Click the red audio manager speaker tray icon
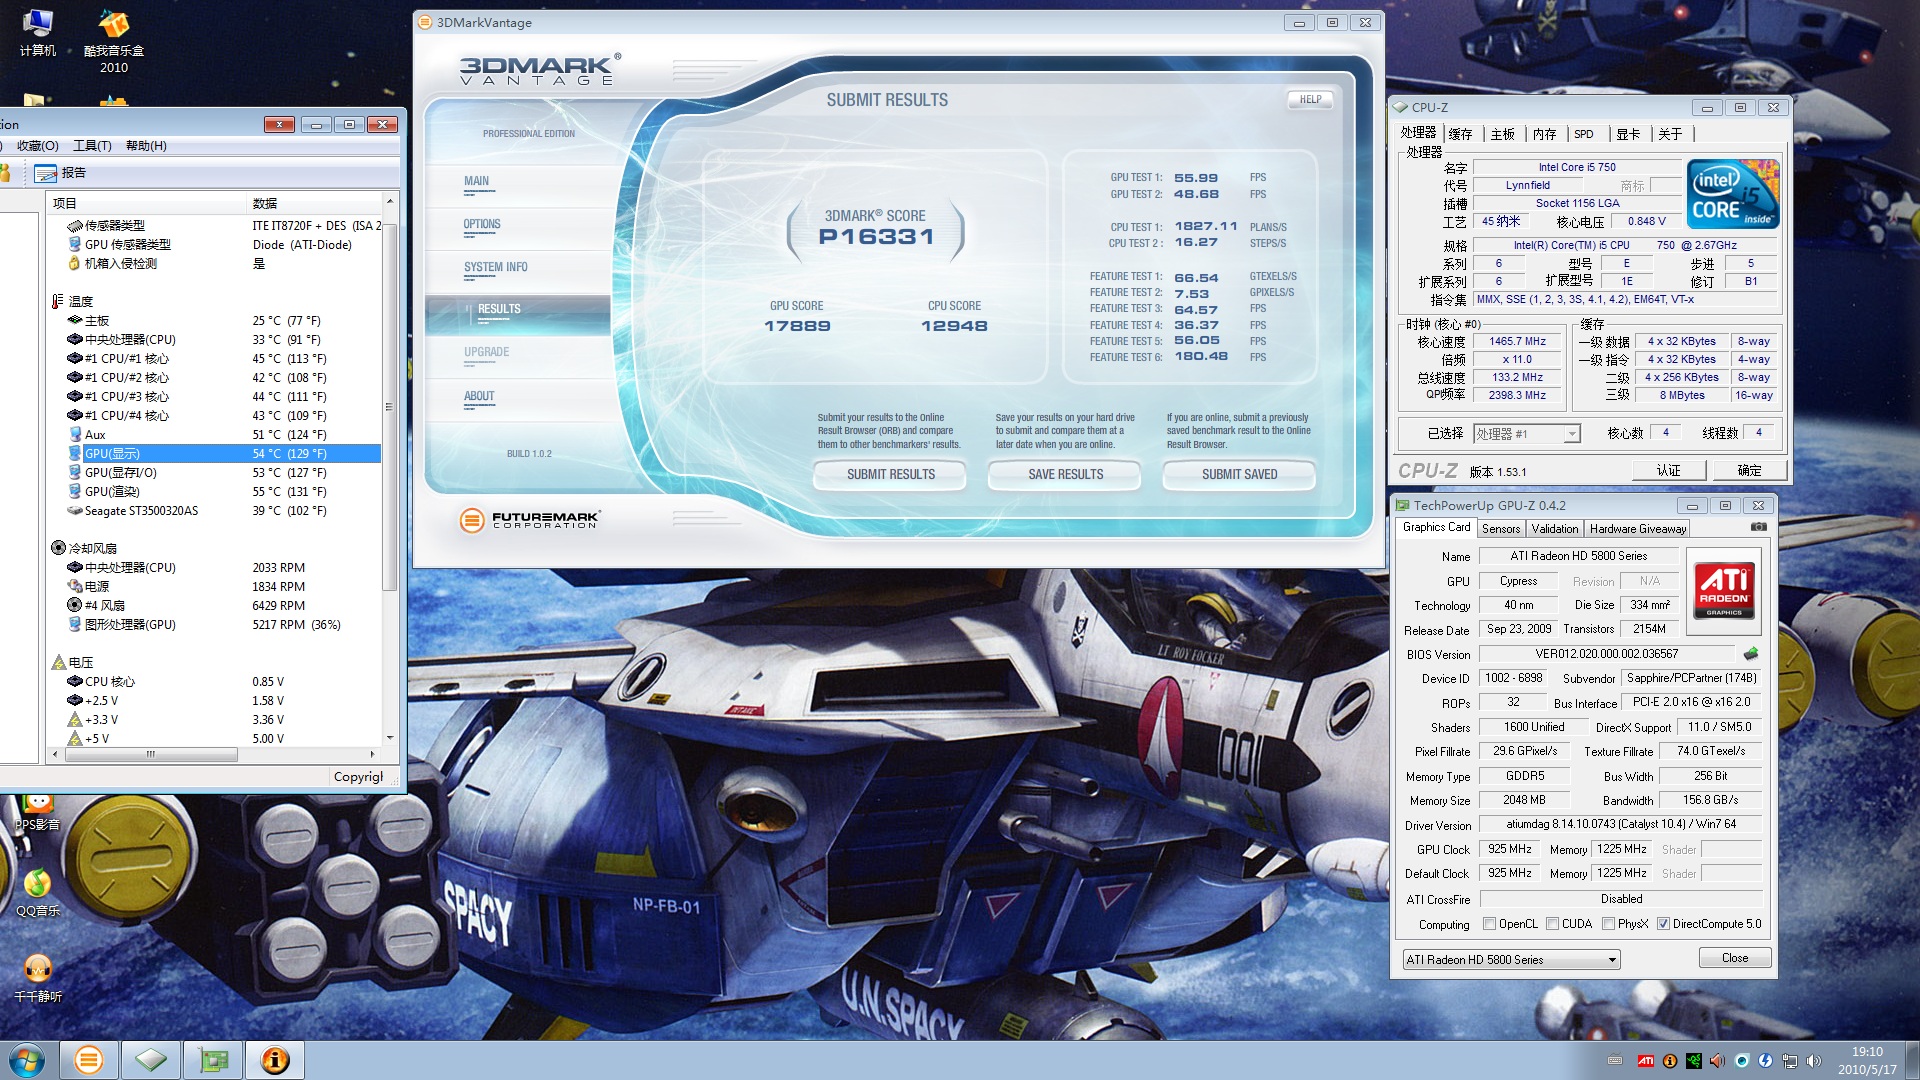The width and height of the screenshot is (1920, 1080). tap(1717, 1061)
